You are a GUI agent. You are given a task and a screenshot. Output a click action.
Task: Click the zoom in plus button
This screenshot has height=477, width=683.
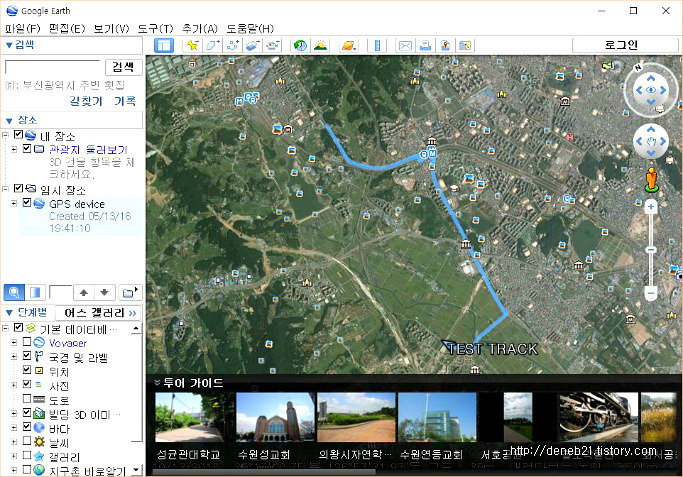651,206
